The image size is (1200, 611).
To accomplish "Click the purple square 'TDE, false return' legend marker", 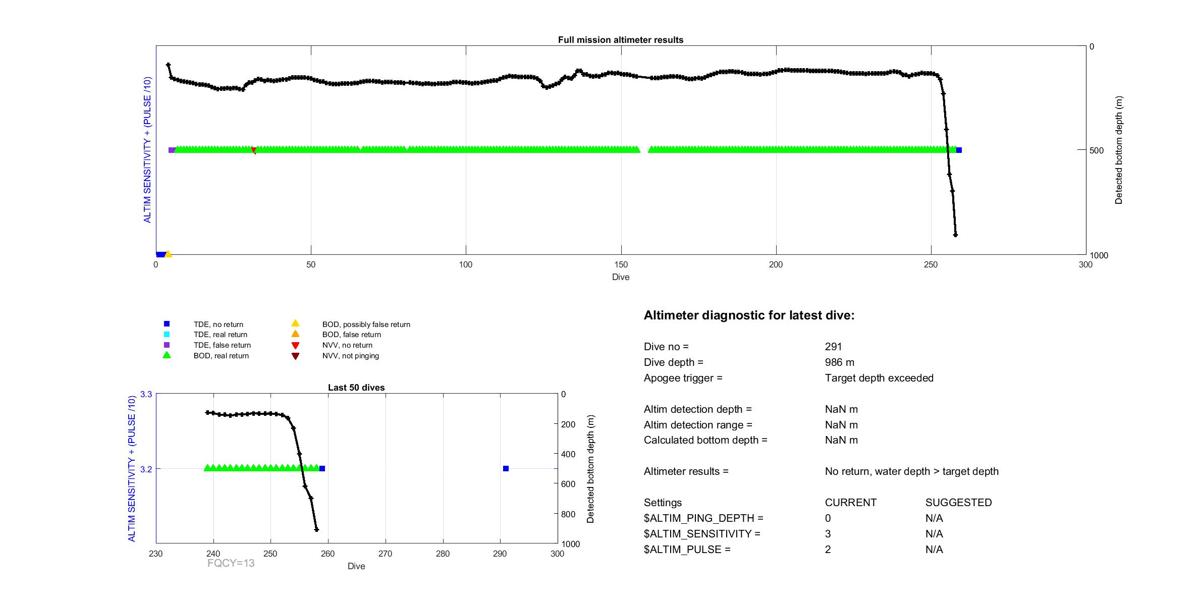I will coord(167,345).
